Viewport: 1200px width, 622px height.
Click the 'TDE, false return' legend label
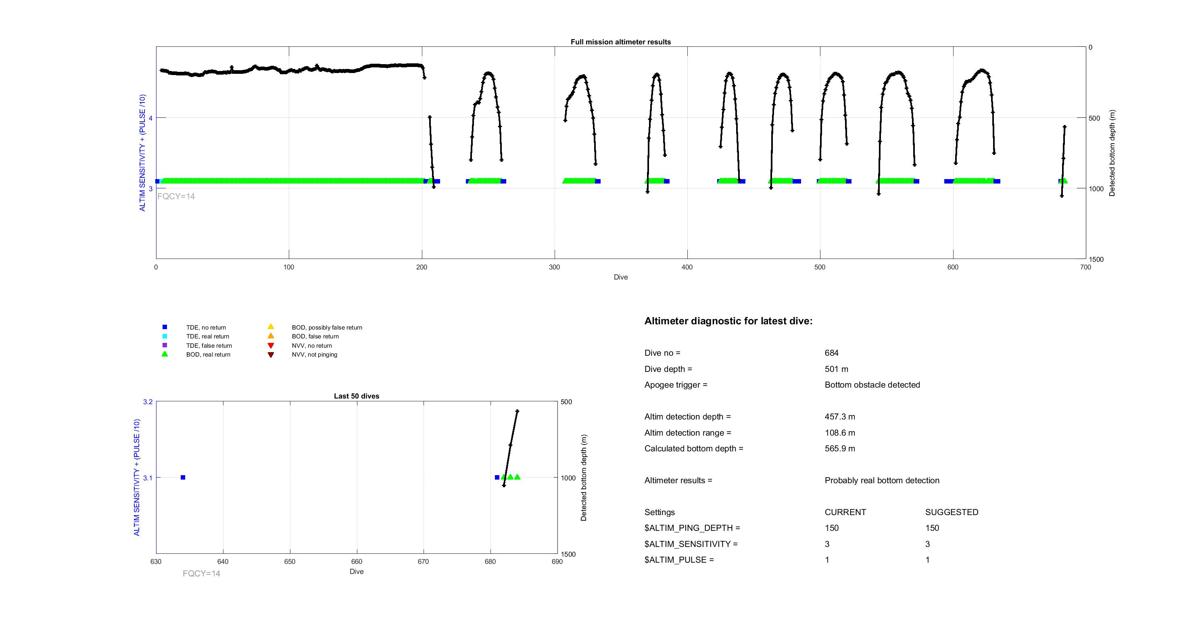click(x=210, y=346)
